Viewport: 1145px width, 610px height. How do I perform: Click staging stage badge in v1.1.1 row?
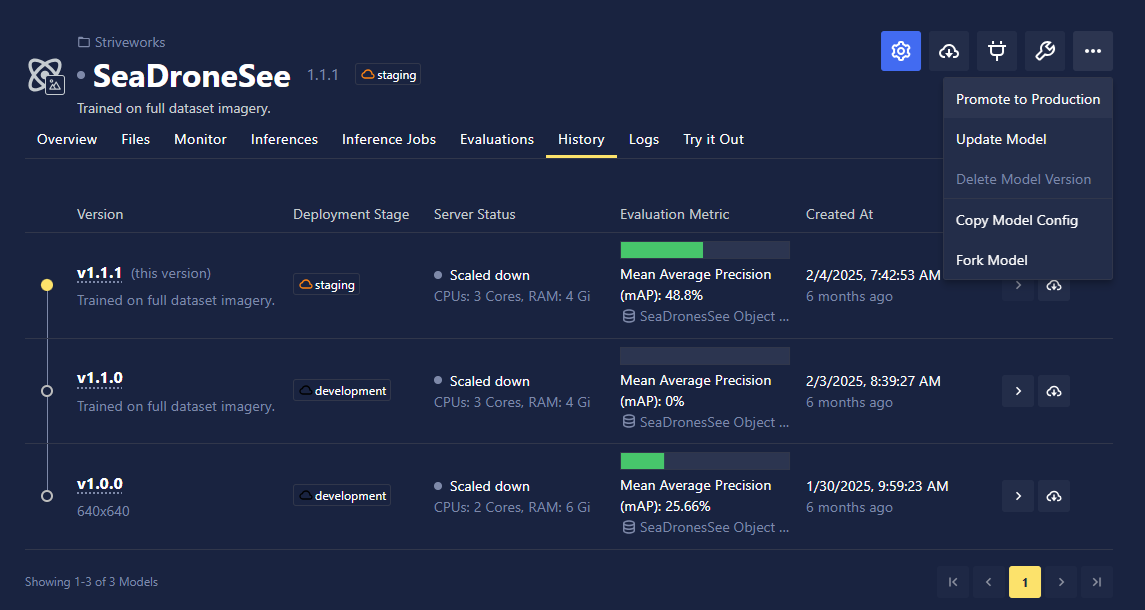(326, 284)
